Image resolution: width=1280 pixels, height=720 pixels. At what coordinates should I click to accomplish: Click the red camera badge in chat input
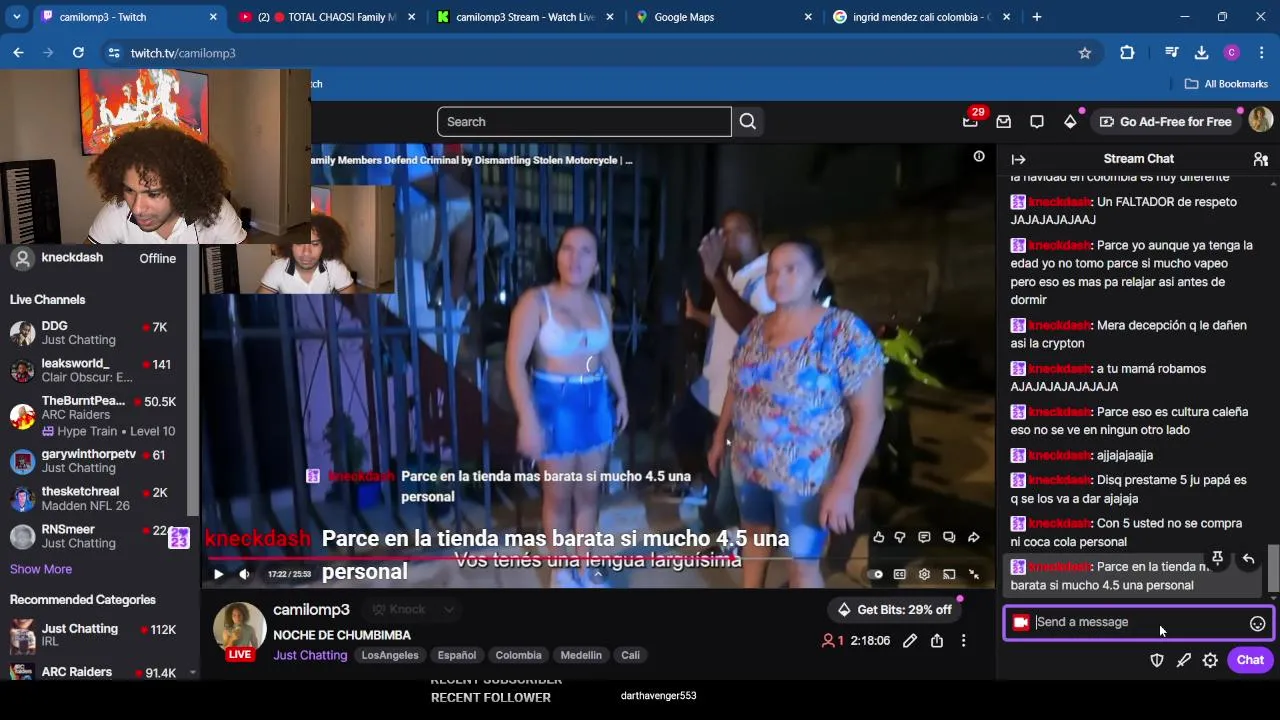[1020, 622]
